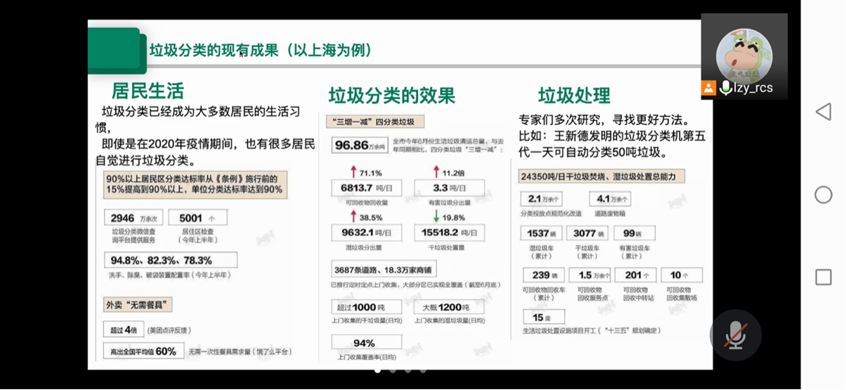Tap the 居民生活 section heading
Screen dimensions: 846x390
tap(148, 90)
